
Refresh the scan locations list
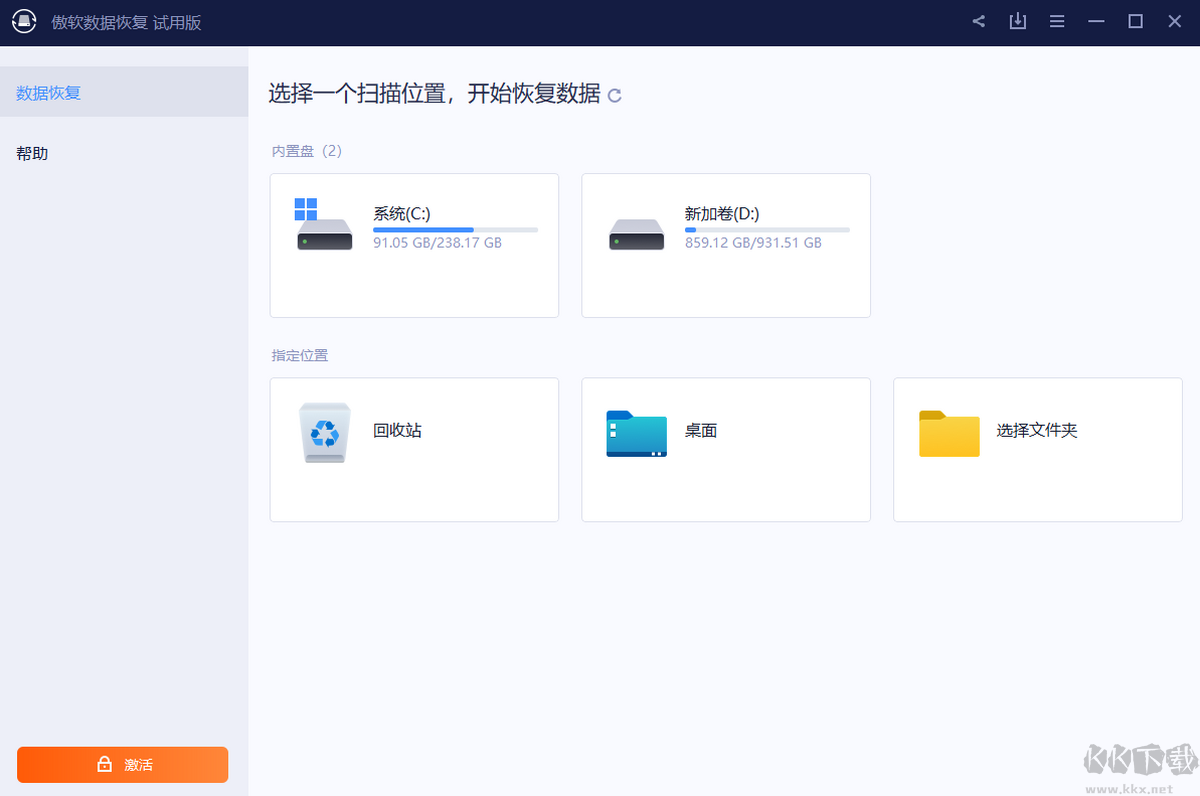pyautogui.click(x=615, y=95)
